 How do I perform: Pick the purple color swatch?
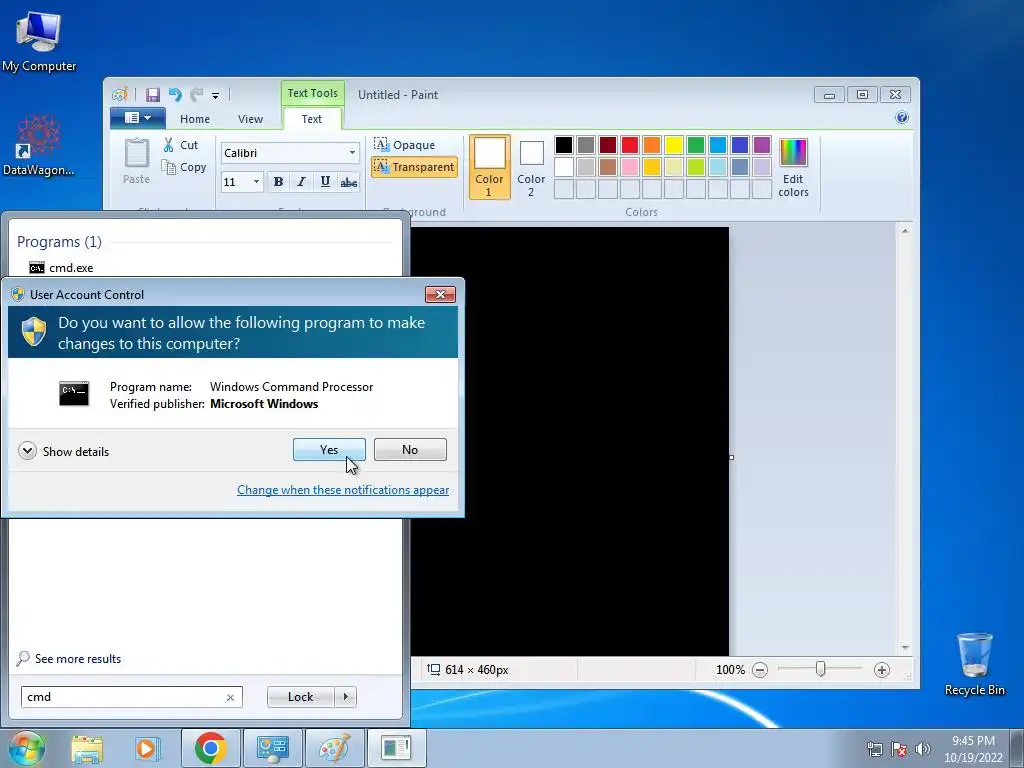click(761, 144)
